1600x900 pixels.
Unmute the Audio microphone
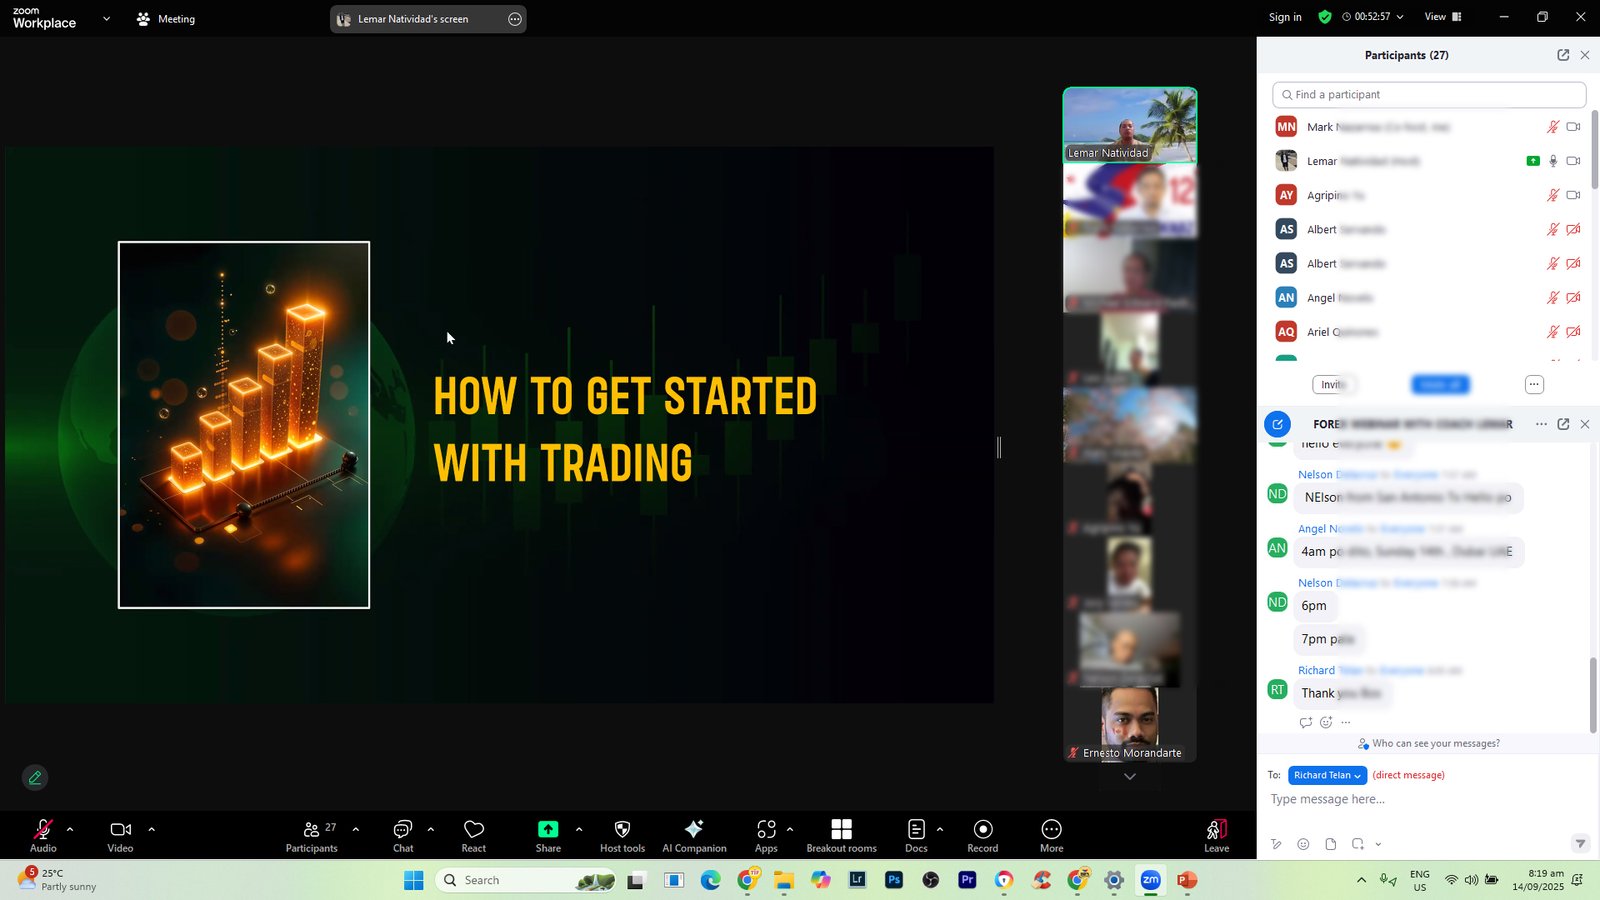(x=43, y=830)
